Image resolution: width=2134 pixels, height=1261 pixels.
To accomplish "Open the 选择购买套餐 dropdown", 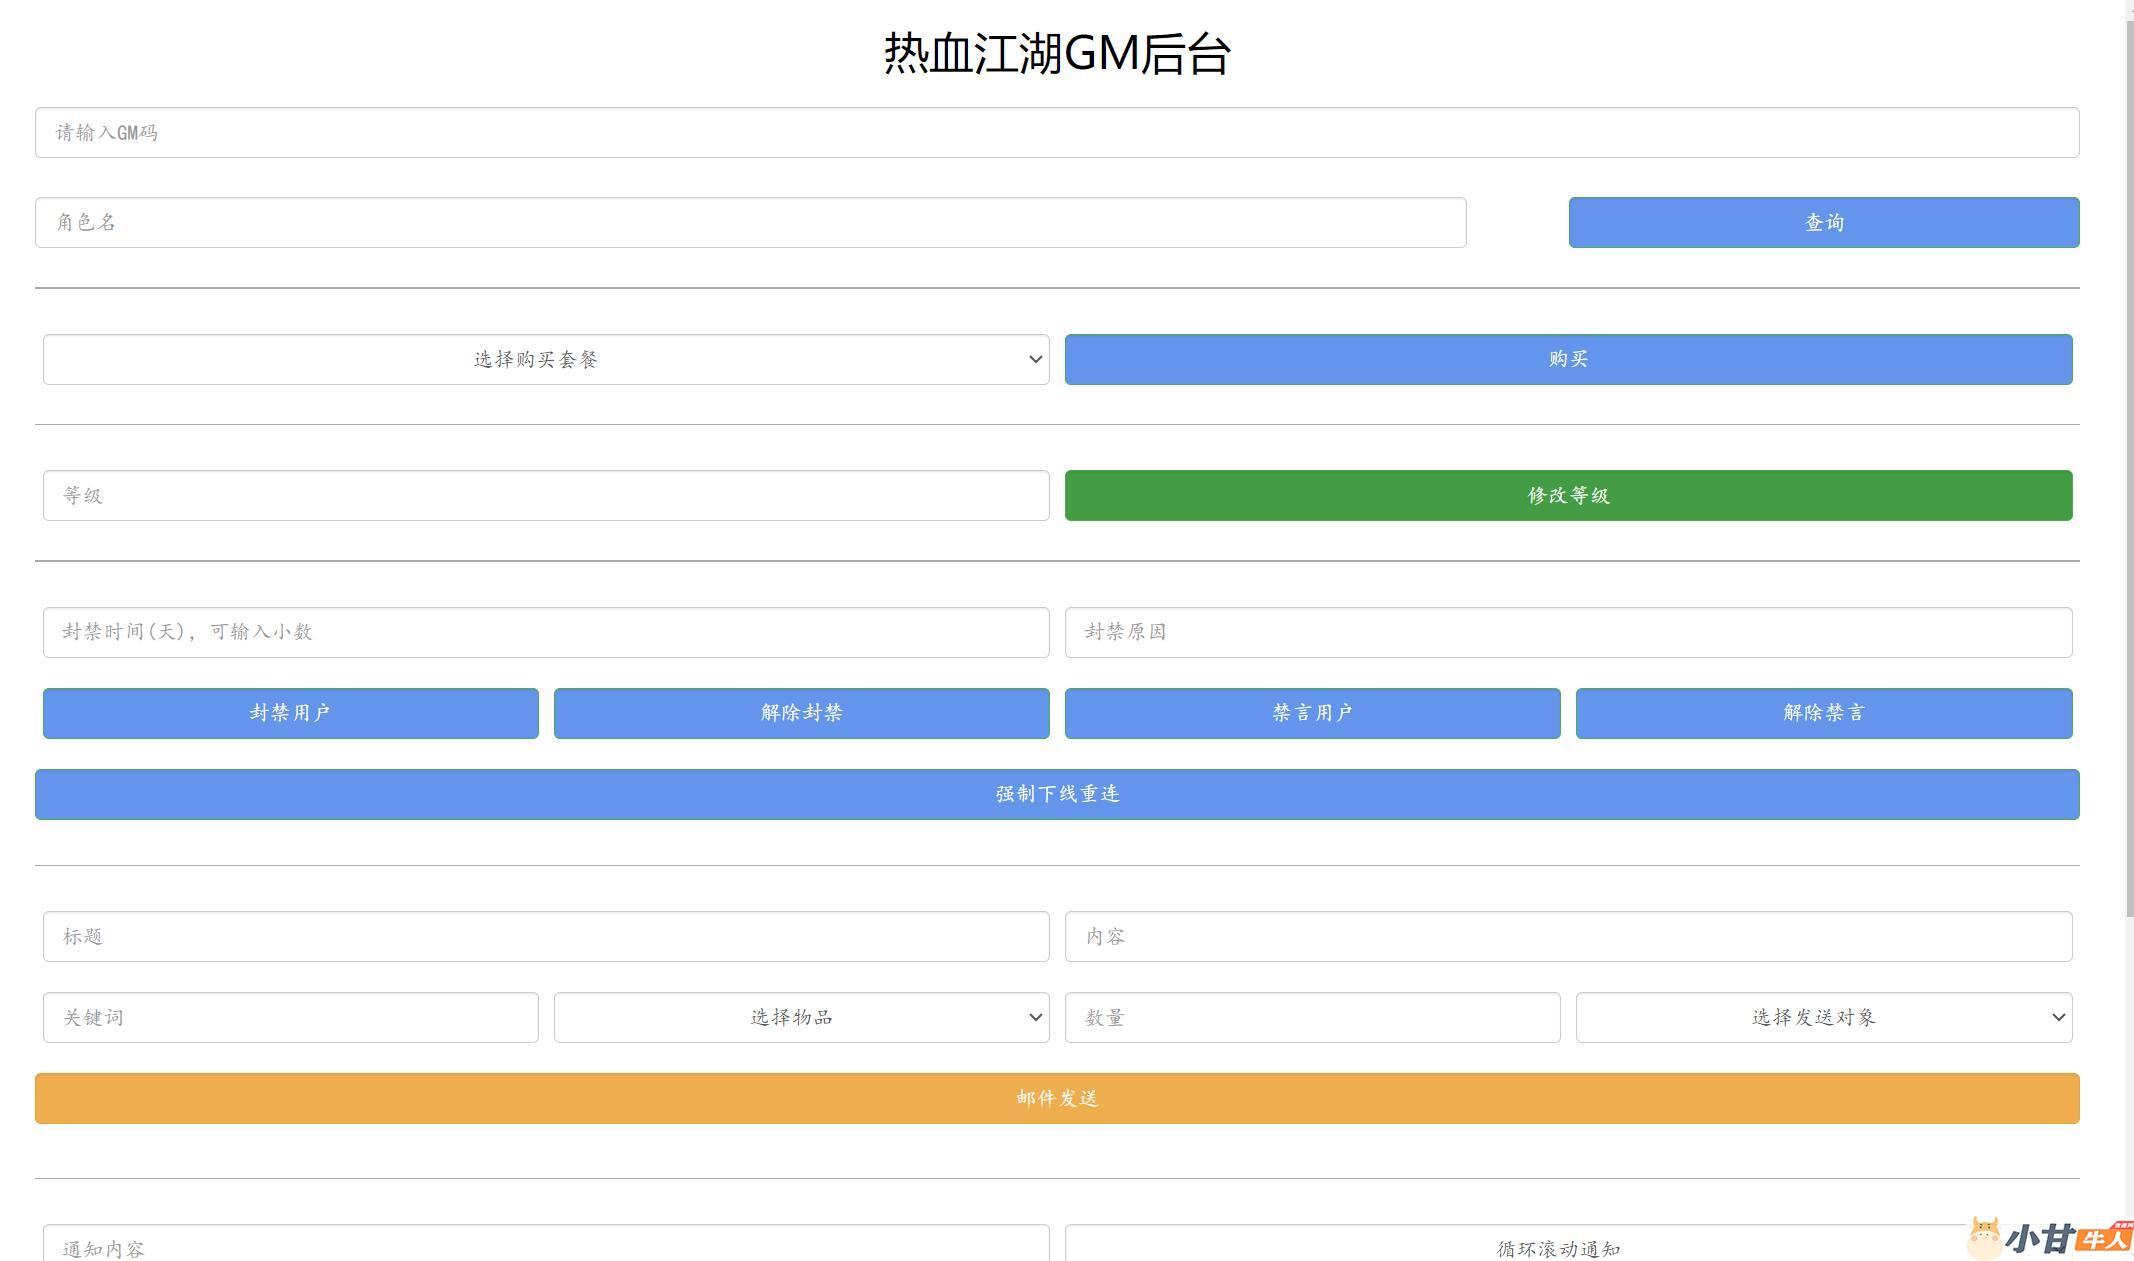I will pyautogui.click(x=546, y=359).
